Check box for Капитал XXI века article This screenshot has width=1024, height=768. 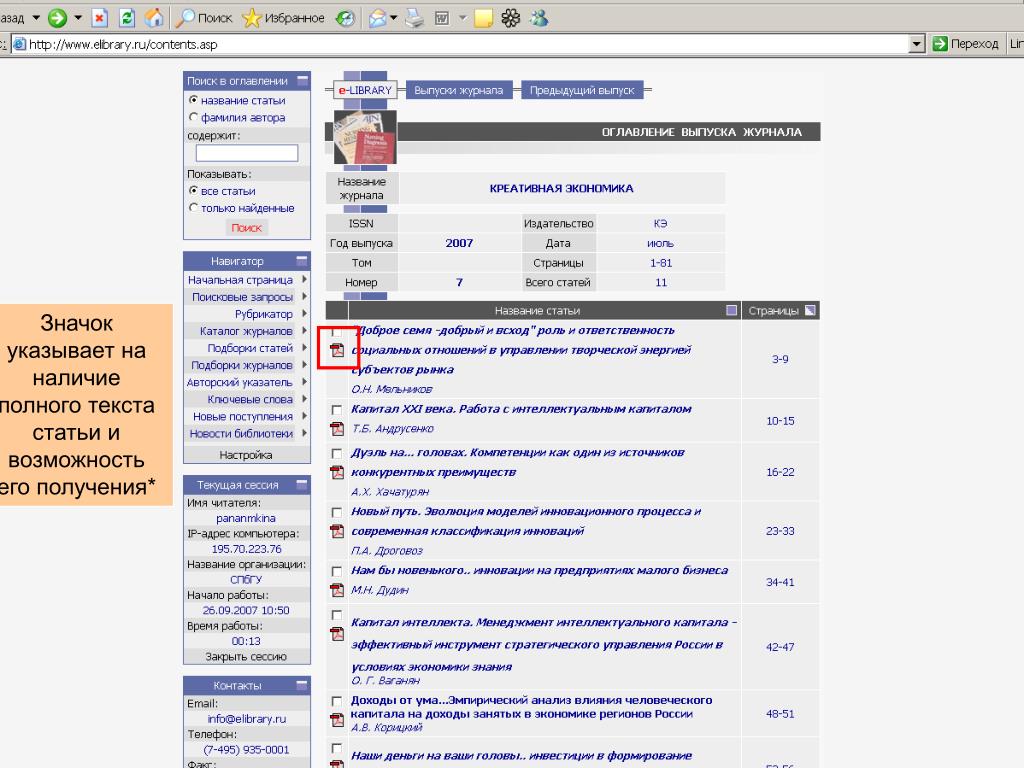pyautogui.click(x=336, y=410)
